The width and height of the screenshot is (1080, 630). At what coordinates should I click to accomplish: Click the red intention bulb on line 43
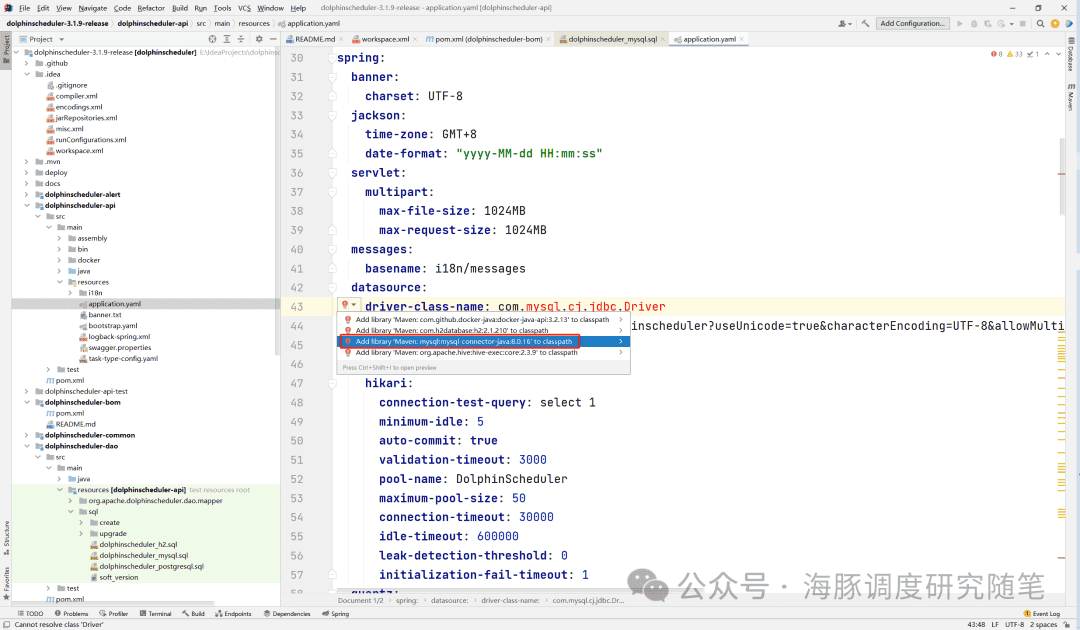tap(345, 306)
